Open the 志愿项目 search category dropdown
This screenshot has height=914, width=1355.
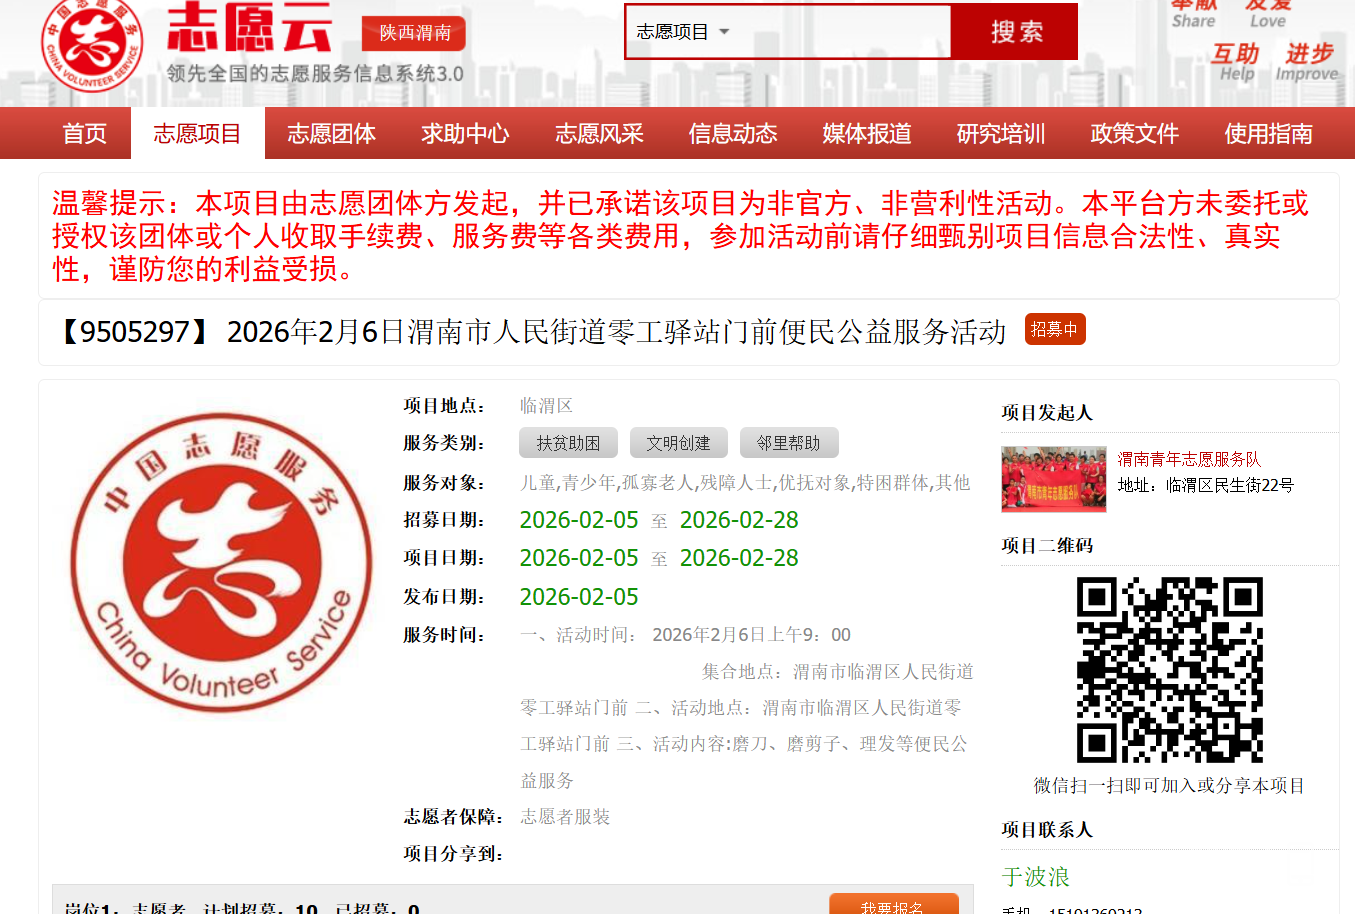(x=685, y=32)
